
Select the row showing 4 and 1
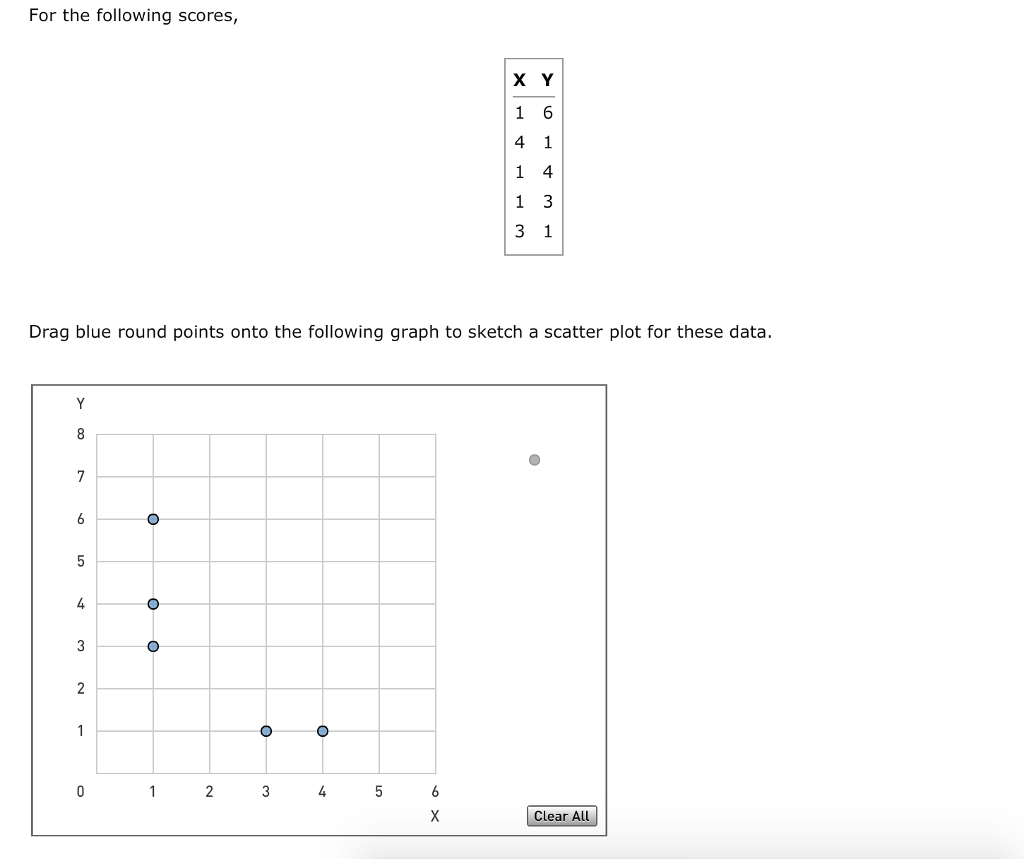pos(533,143)
